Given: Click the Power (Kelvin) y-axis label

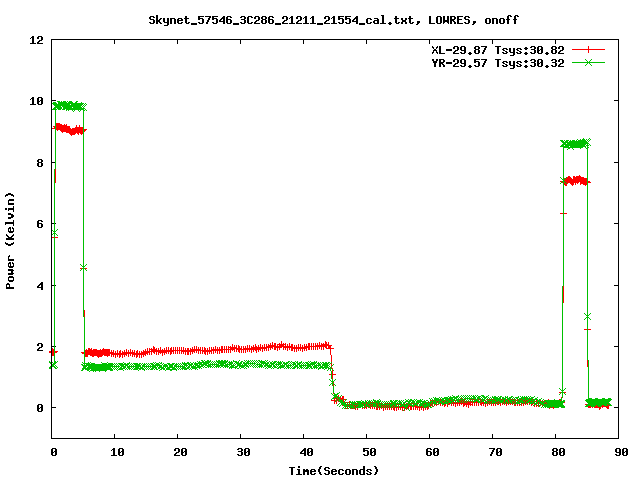Looking at the screenshot, I should 10,241.
